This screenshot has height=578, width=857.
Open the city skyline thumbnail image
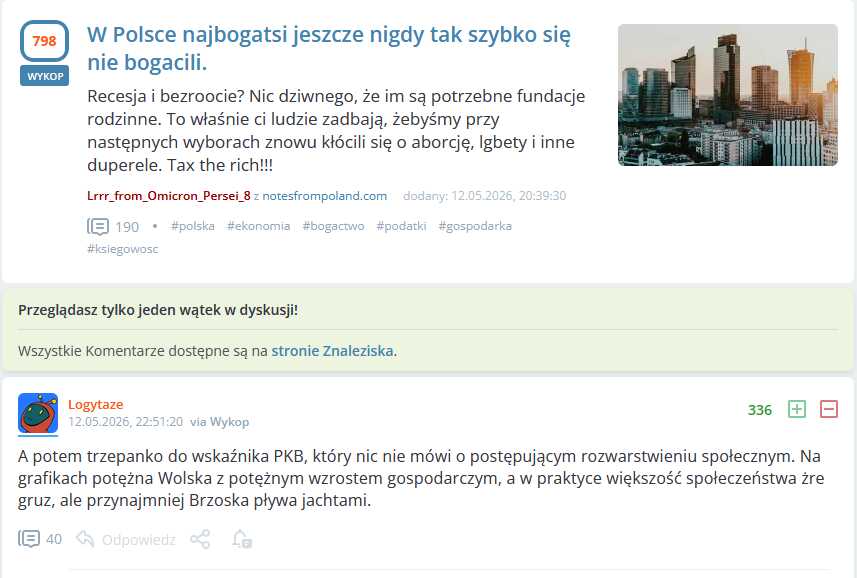(x=727, y=95)
